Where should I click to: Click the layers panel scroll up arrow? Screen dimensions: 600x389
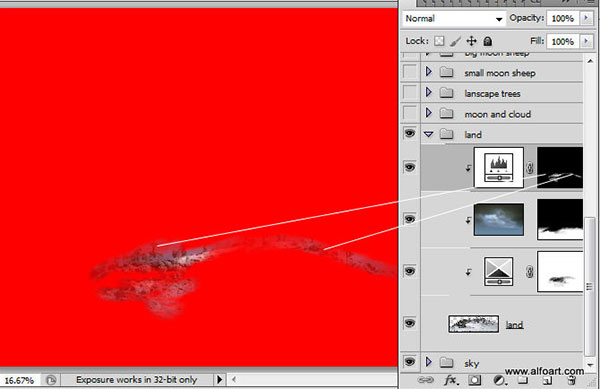click(x=590, y=61)
